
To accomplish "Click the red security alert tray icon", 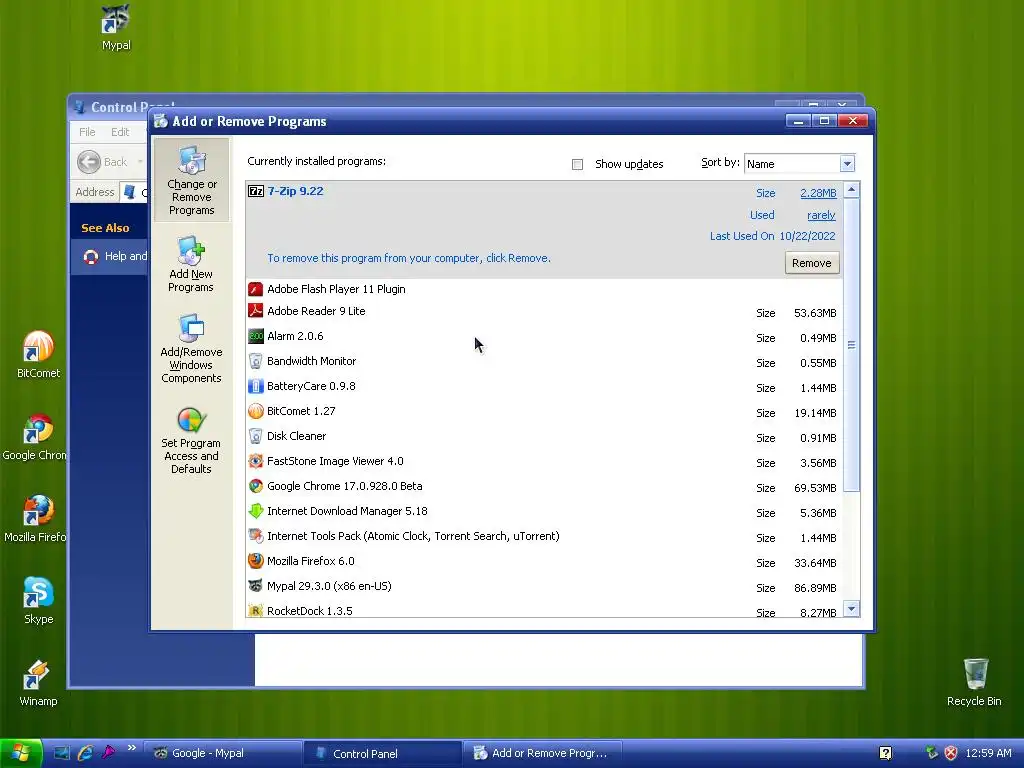I will tap(952, 753).
